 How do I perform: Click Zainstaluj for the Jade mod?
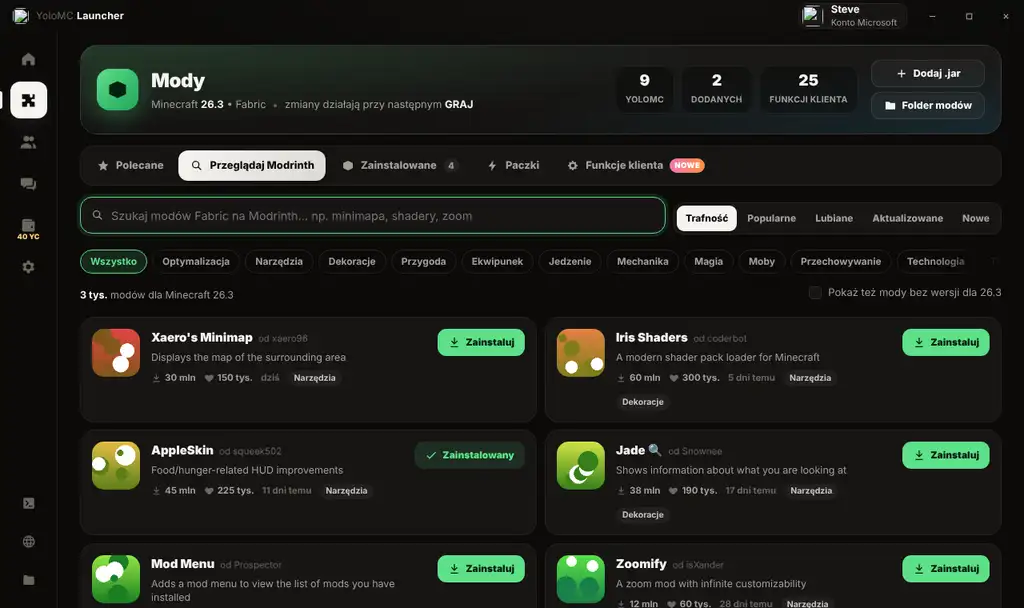(946, 455)
